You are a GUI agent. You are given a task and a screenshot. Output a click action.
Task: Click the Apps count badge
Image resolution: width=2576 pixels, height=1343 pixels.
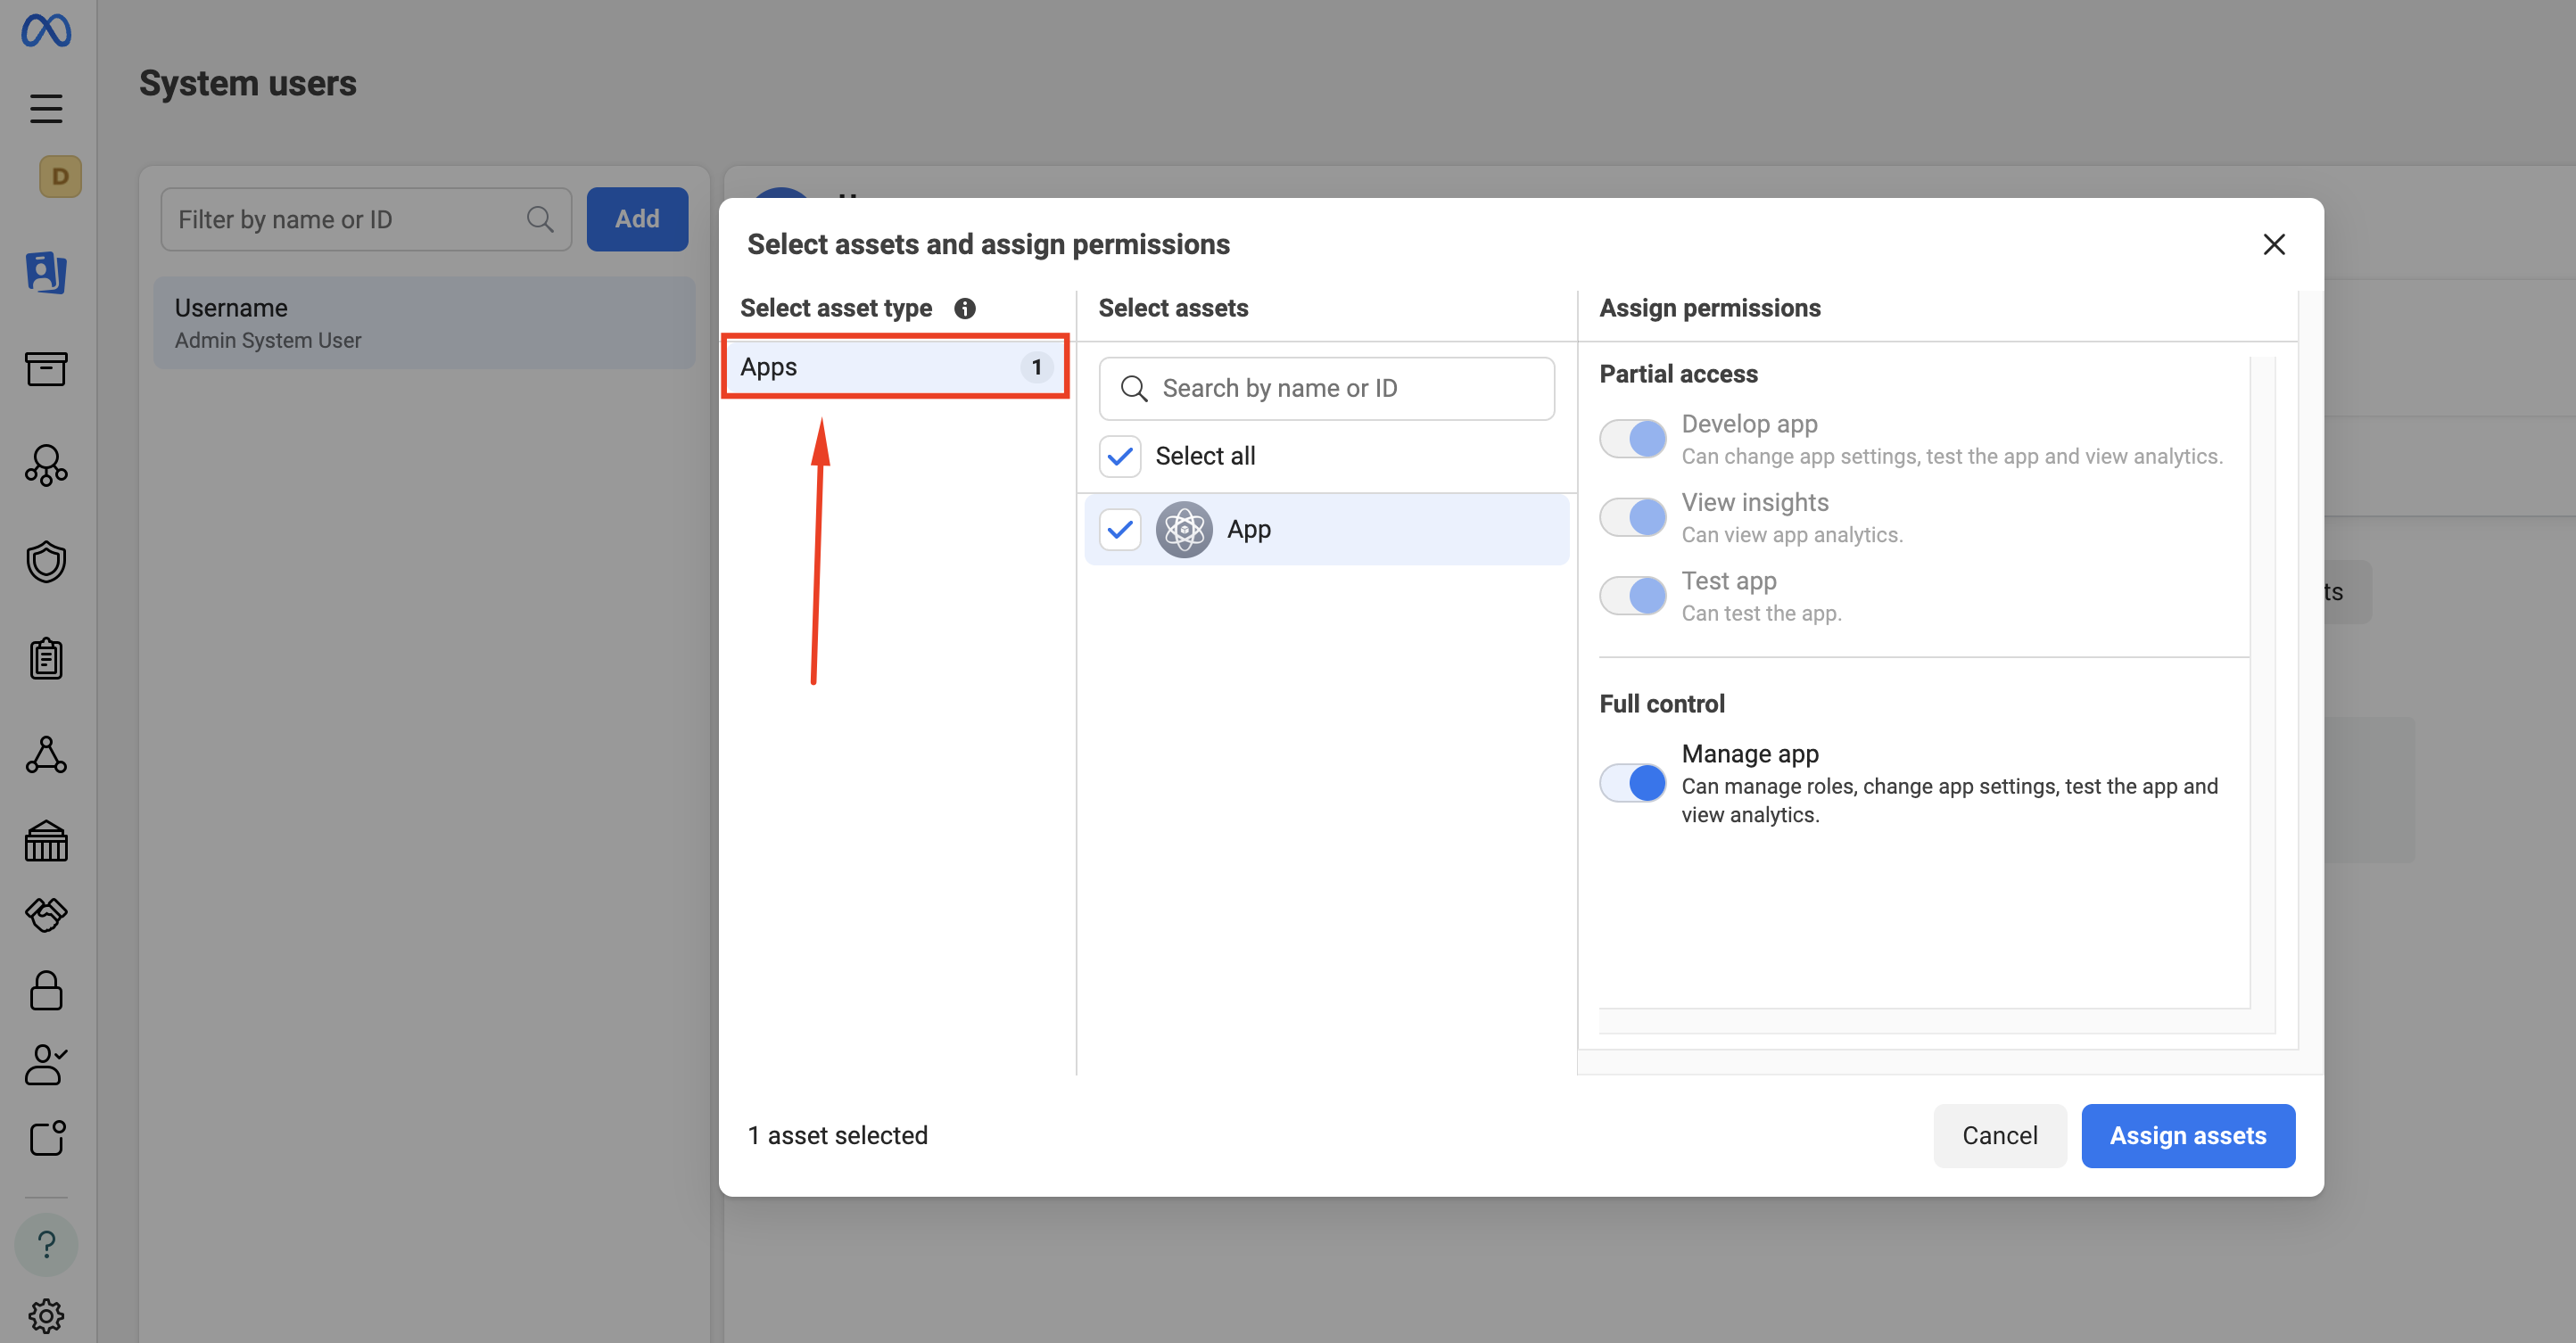pyautogui.click(x=1036, y=367)
